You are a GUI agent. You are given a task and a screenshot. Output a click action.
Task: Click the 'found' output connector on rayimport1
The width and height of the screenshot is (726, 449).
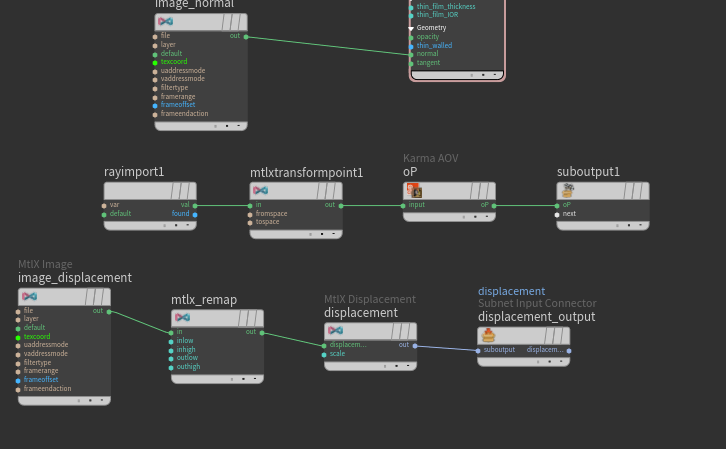(195, 215)
